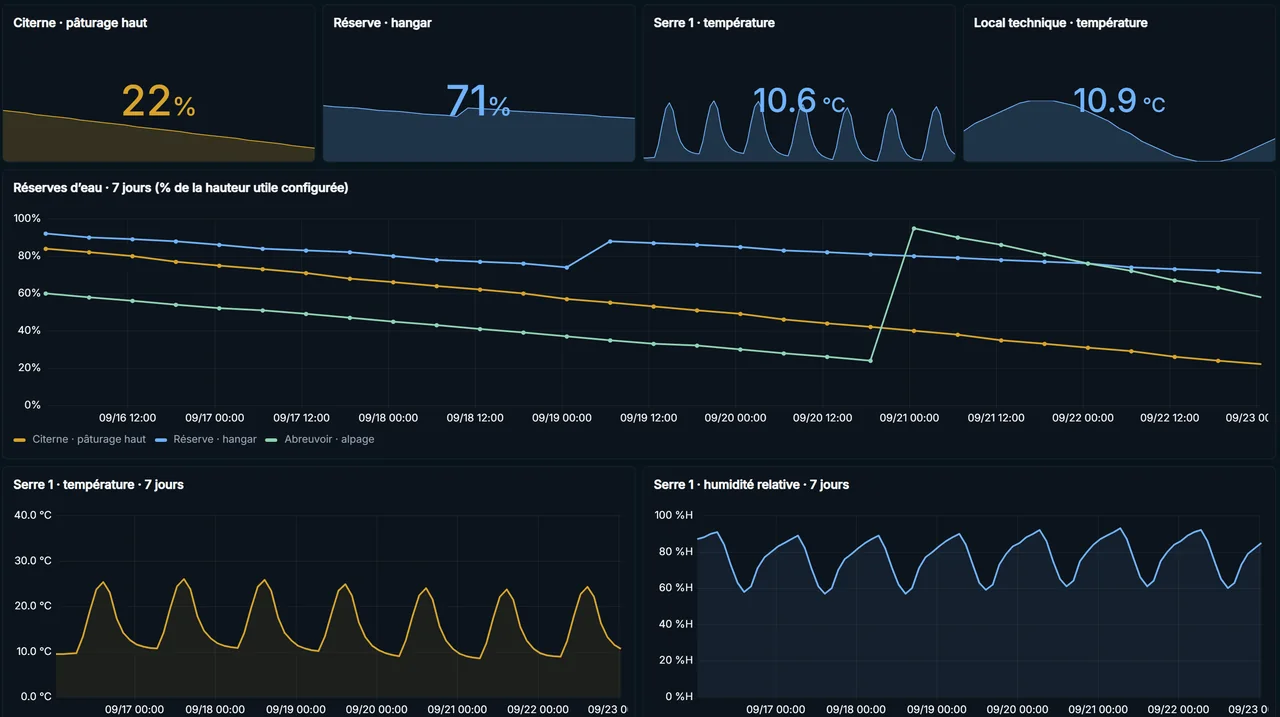Image resolution: width=1280 pixels, height=717 pixels.
Task: Click the 40% axis label in water chart
Action: (30, 330)
